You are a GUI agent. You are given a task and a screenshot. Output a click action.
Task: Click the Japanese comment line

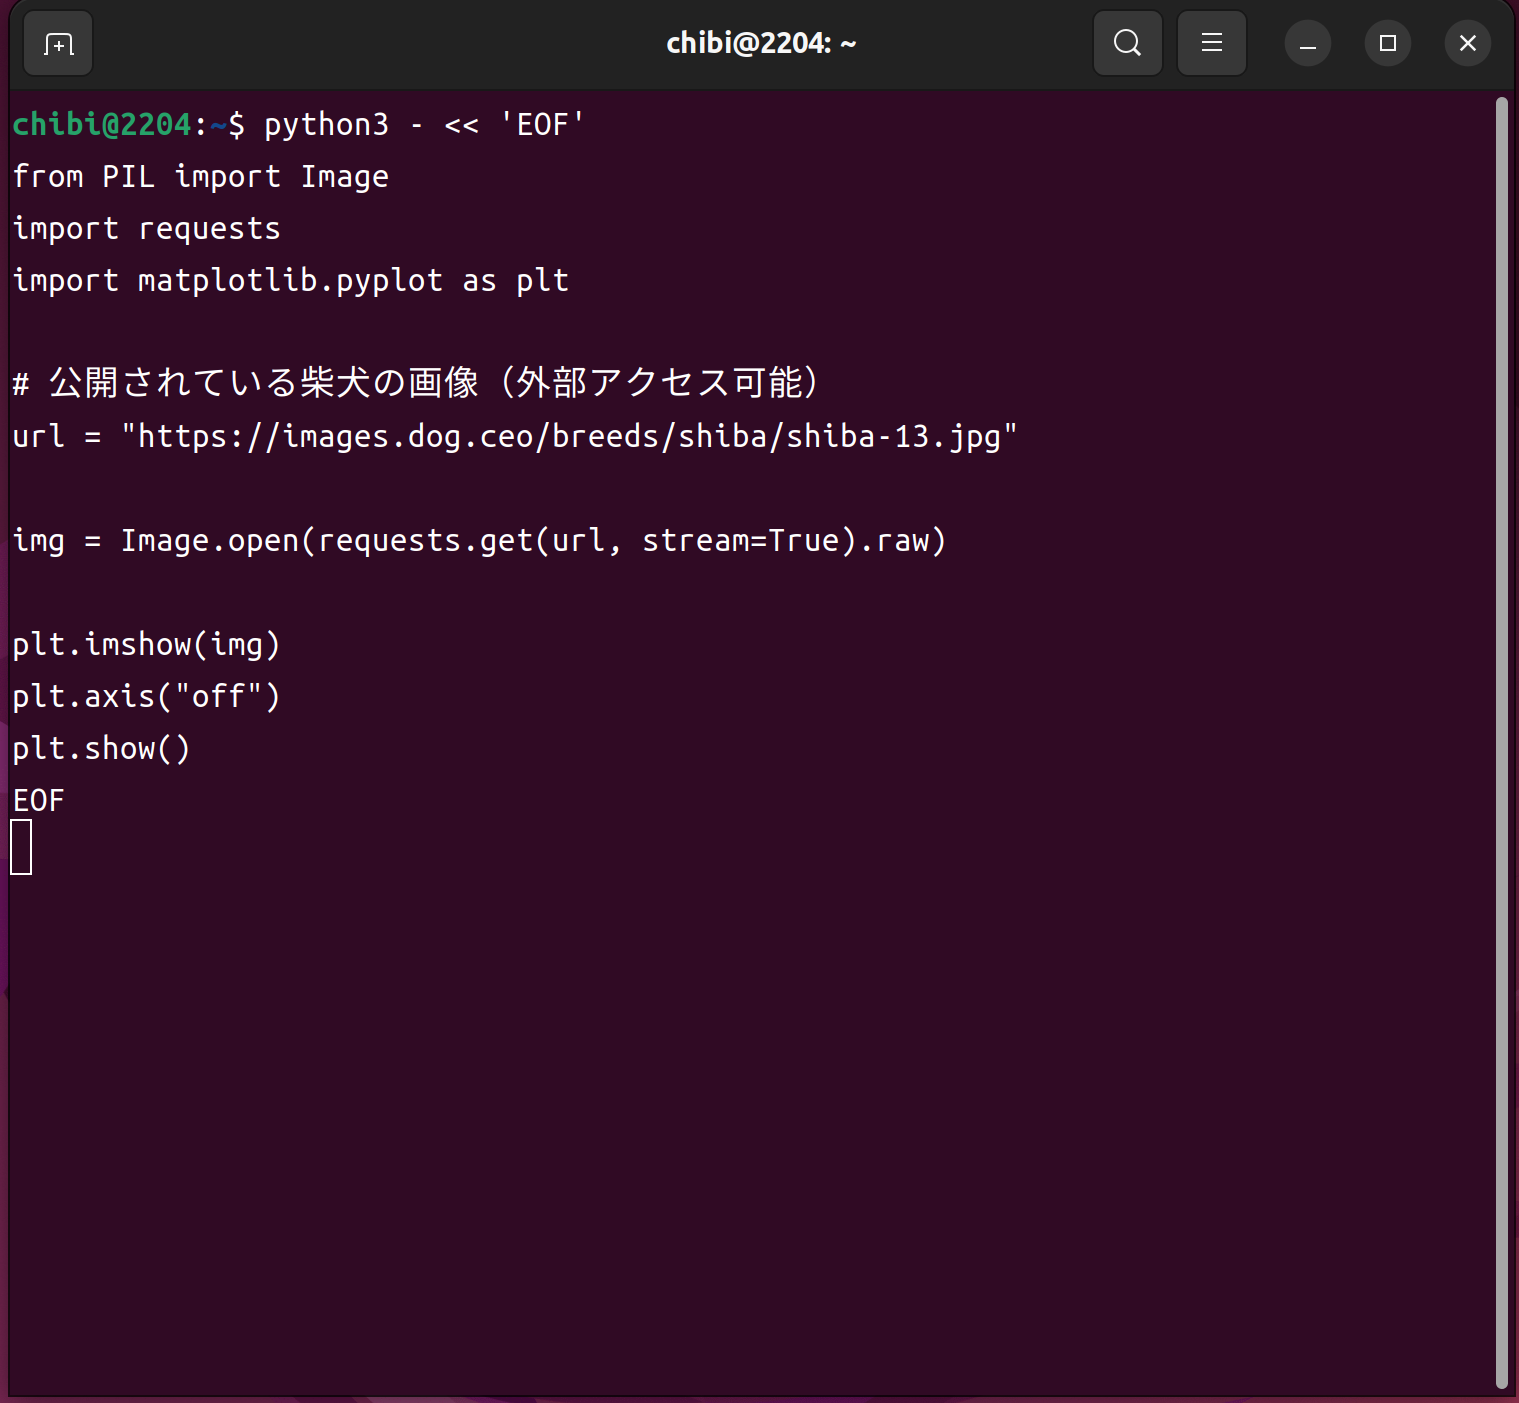(x=415, y=383)
